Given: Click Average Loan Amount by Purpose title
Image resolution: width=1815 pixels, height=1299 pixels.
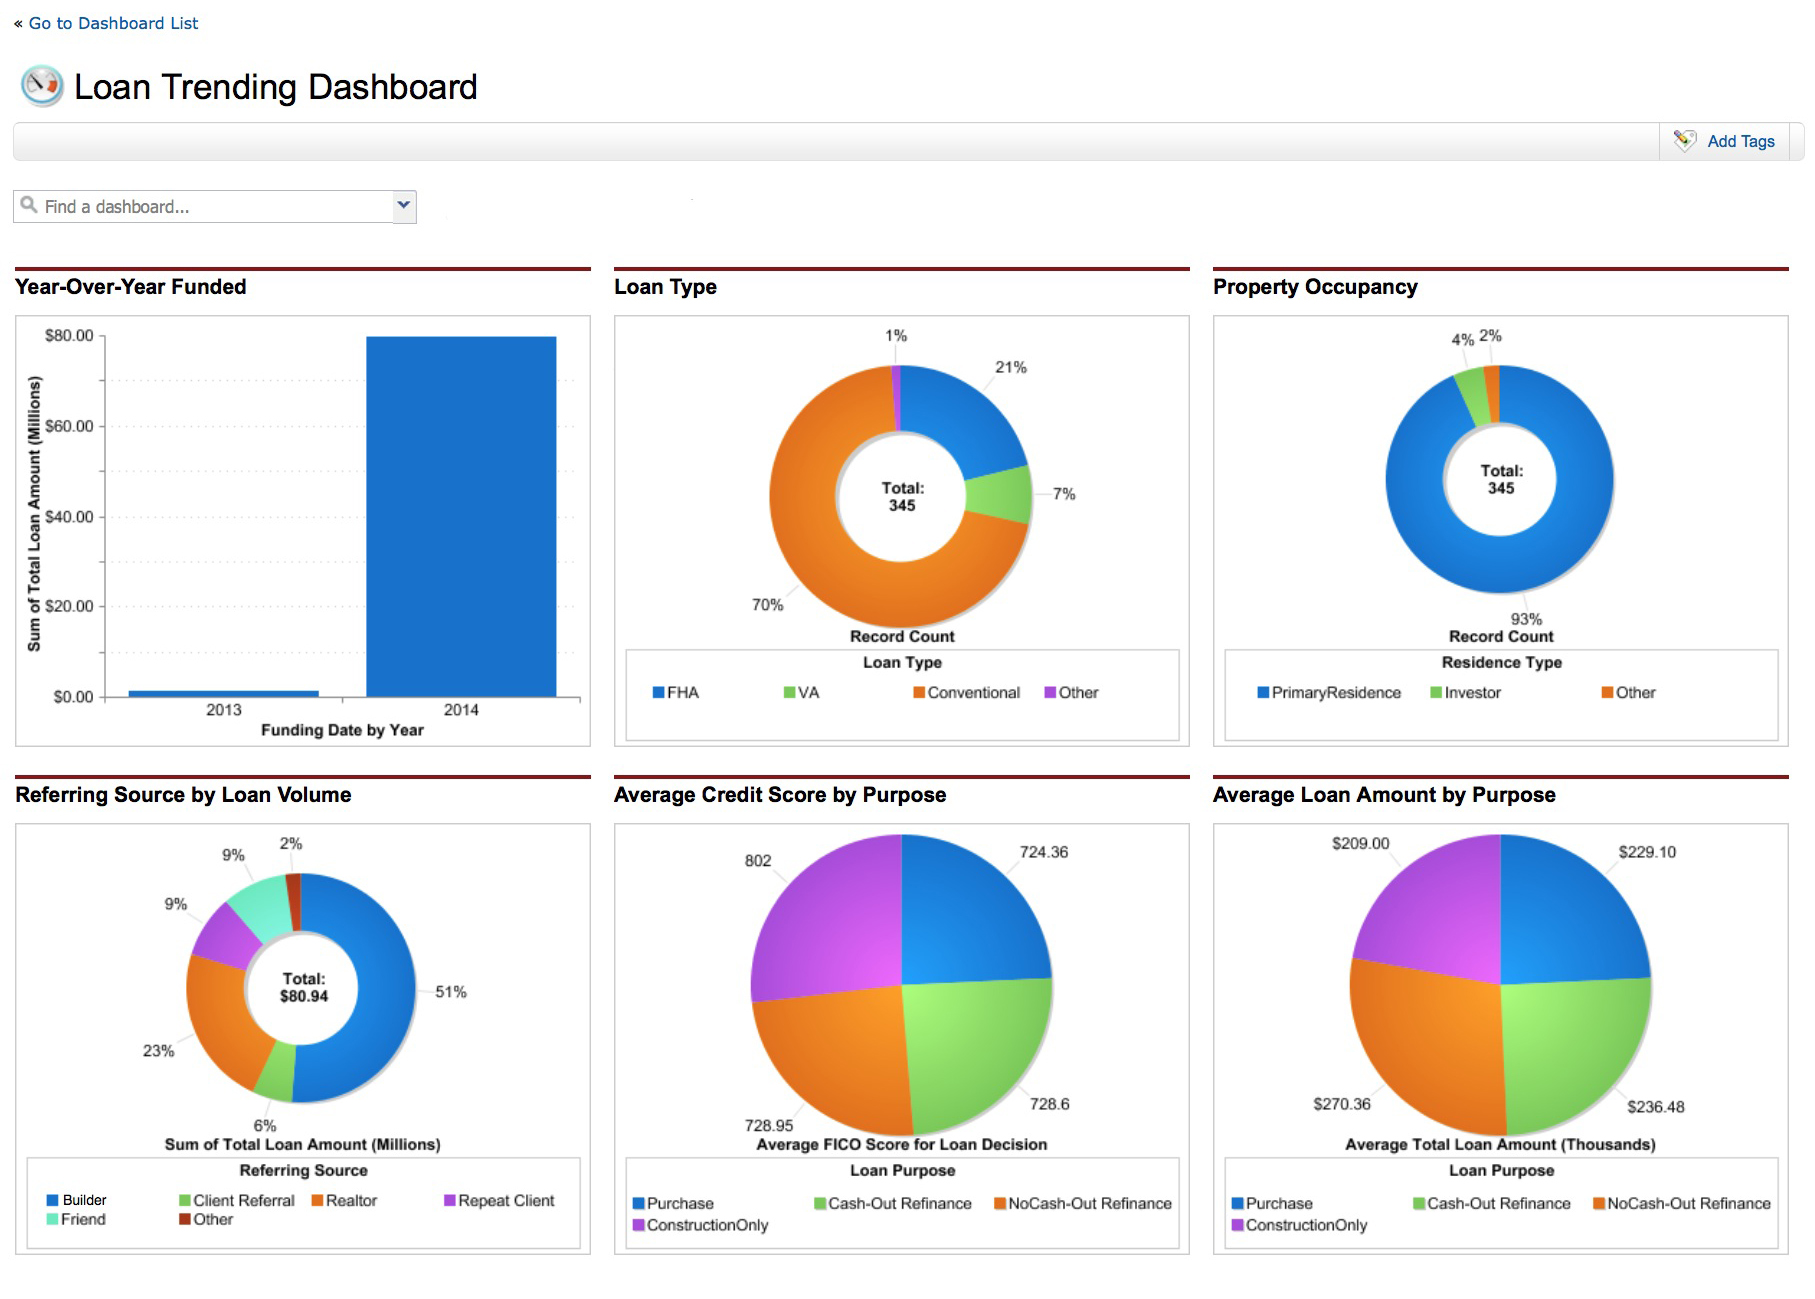Looking at the screenshot, I should (x=1384, y=795).
